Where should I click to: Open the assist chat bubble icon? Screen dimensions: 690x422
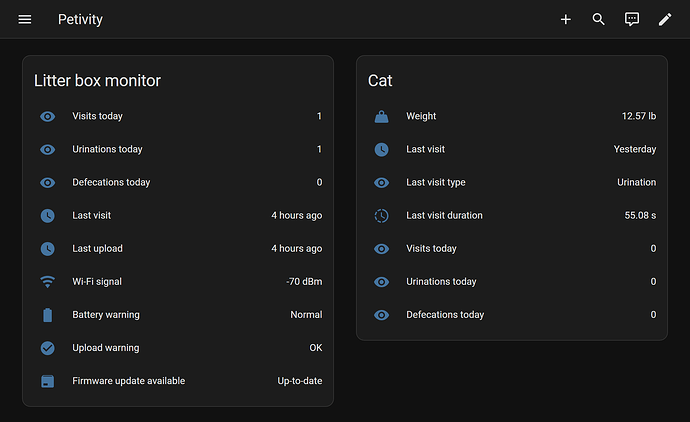632,19
